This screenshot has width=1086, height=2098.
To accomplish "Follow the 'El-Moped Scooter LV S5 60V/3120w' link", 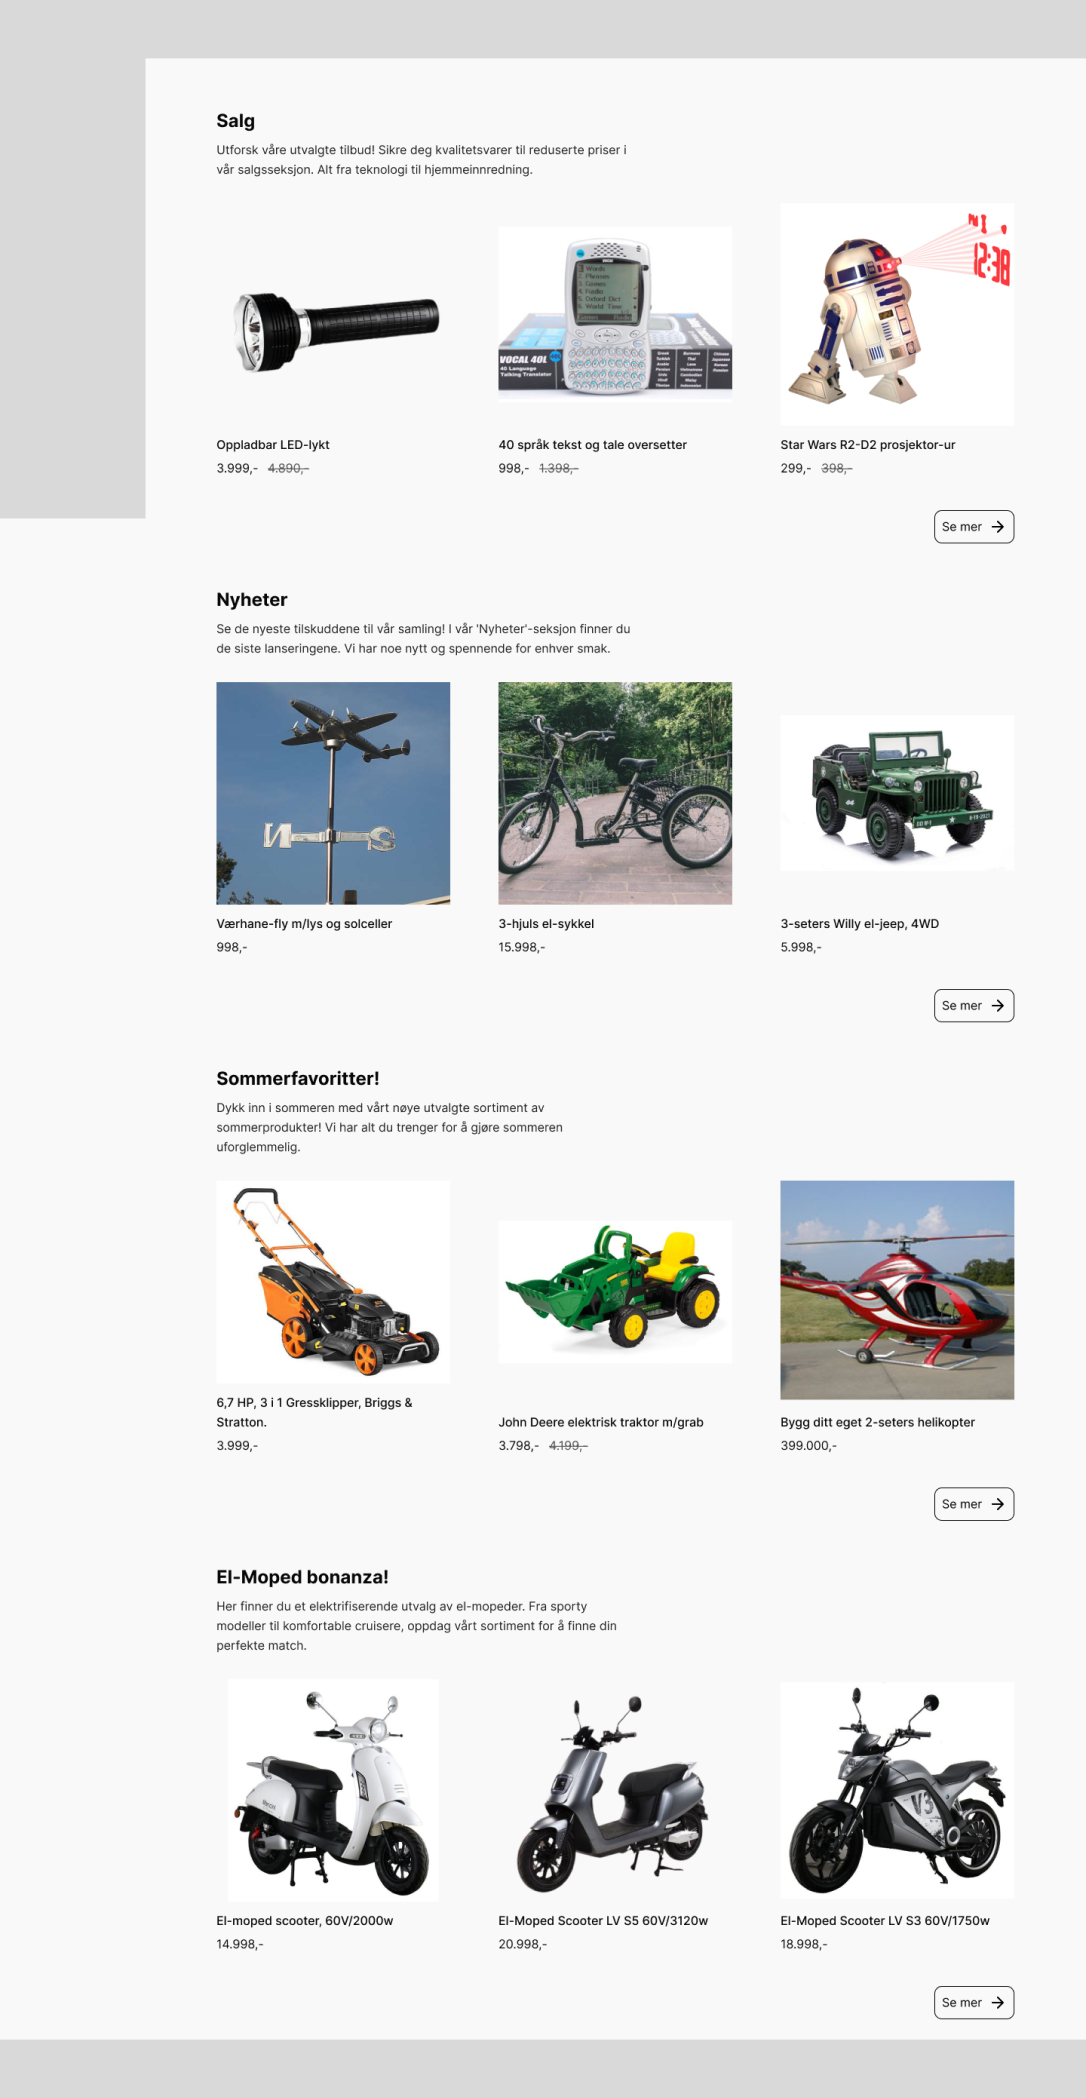I will (603, 1921).
